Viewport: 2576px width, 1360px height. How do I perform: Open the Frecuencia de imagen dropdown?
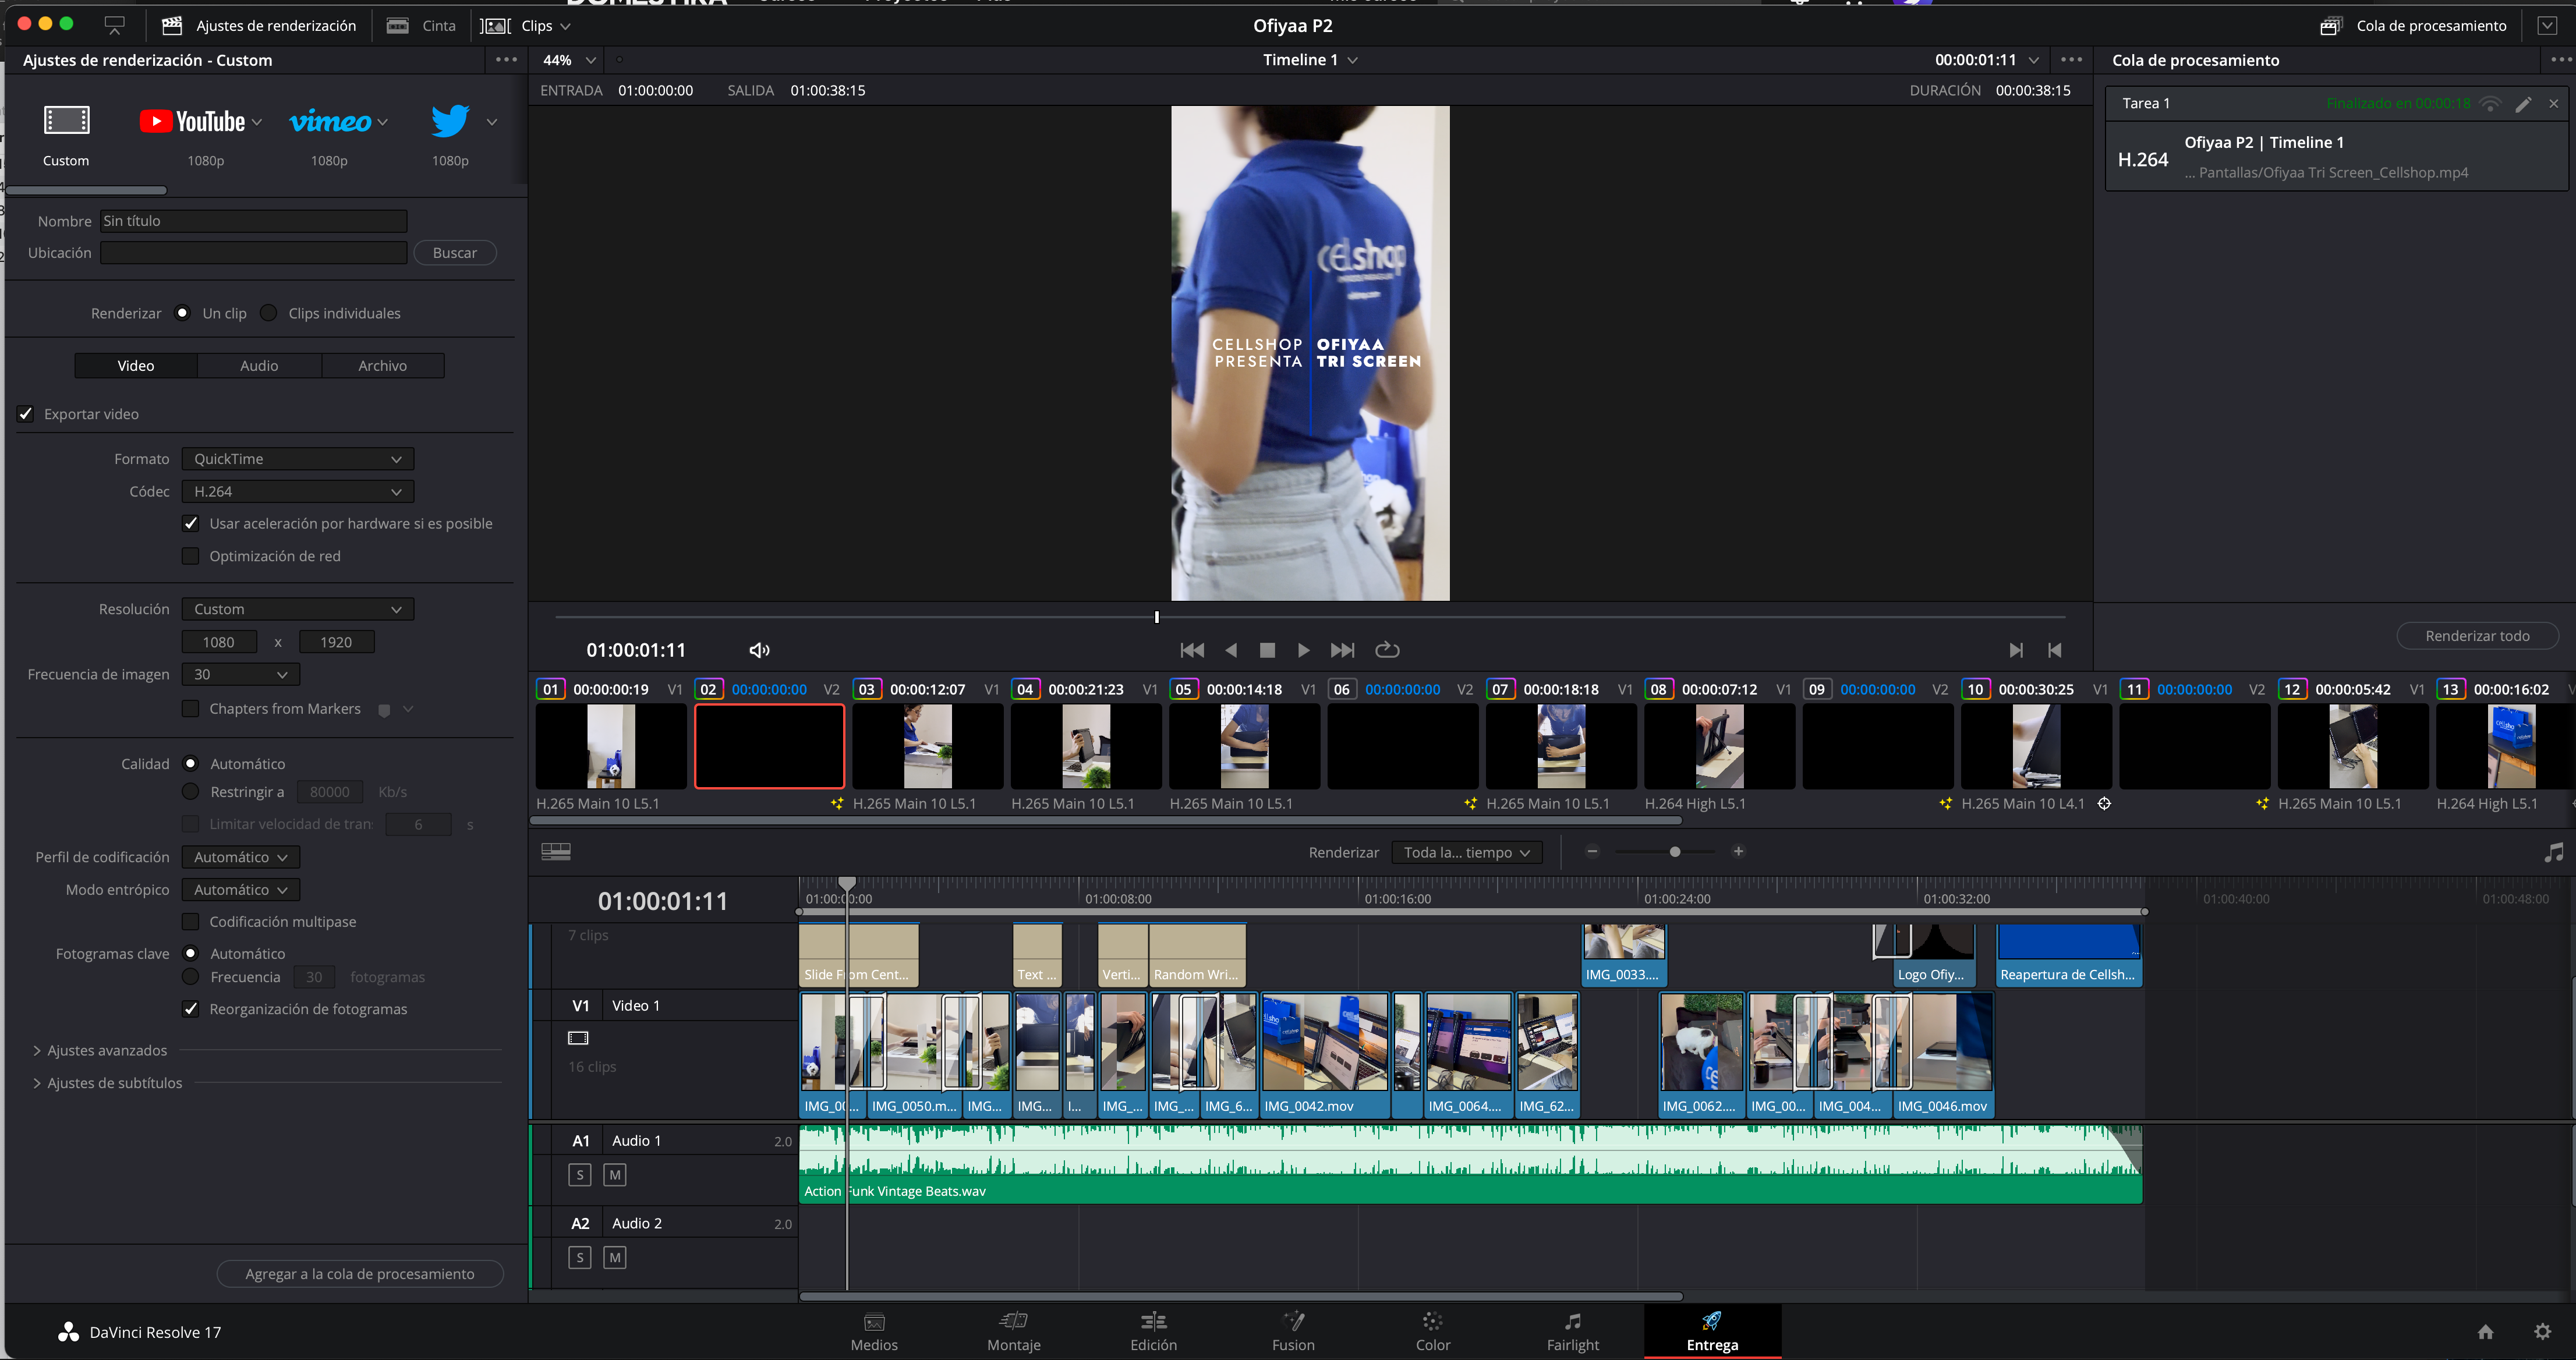click(x=240, y=675)
